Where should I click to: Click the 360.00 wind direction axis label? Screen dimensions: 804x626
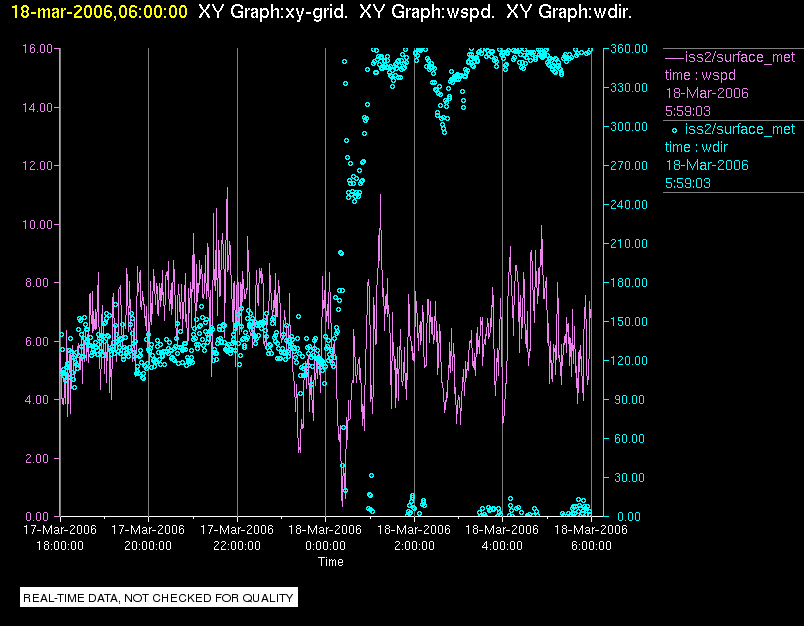[629, 49]
